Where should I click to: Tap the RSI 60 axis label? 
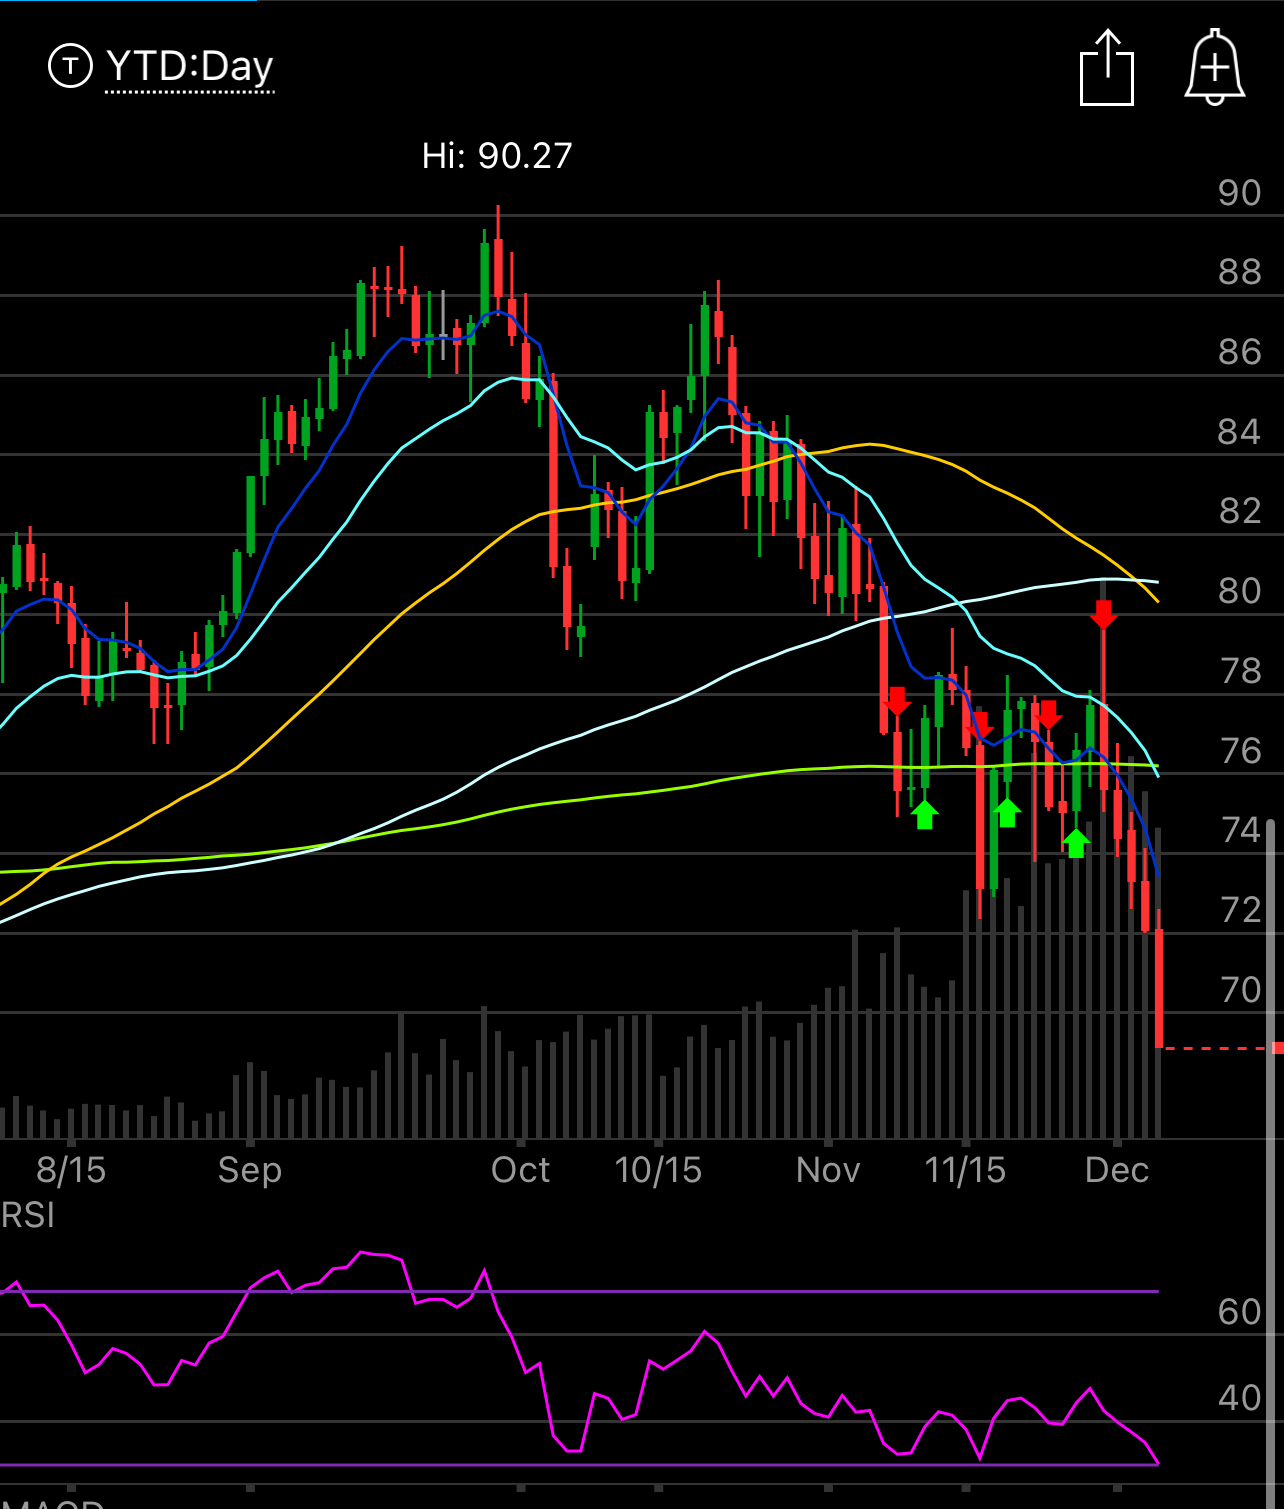click(x=1240, y=1311)
